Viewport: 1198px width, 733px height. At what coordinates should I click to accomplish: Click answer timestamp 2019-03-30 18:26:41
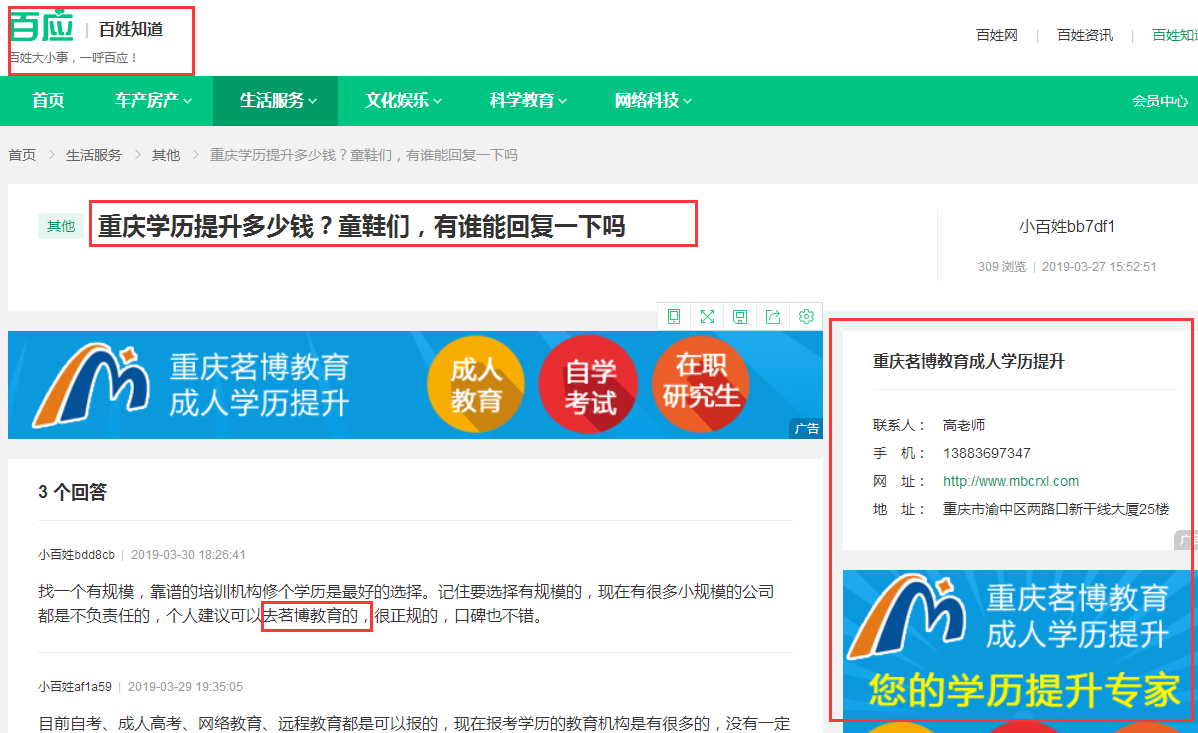tap(188, 555)
